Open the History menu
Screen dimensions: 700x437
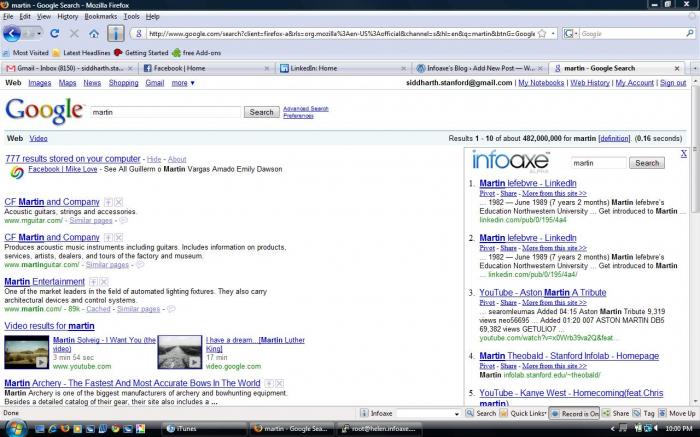(x=67, y=17)
